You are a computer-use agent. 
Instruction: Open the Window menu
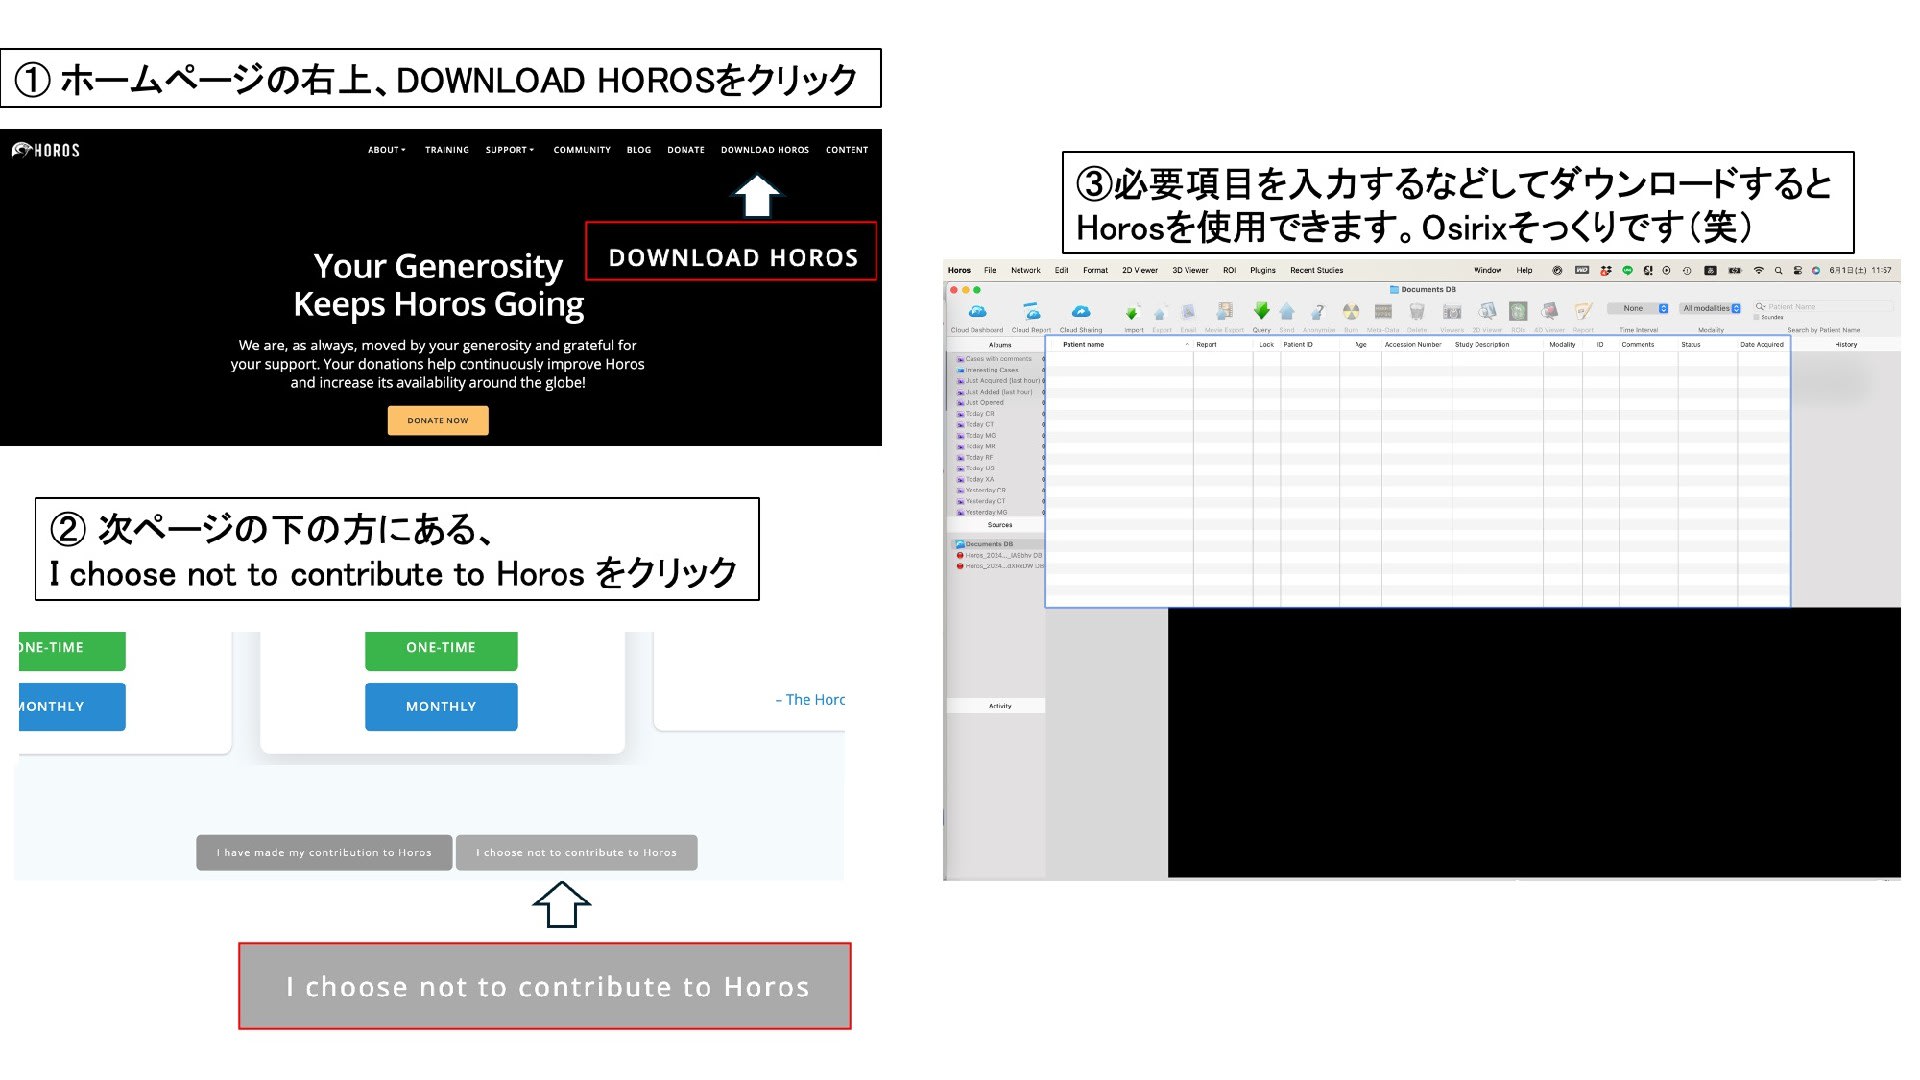pyautogui.click(x=1488, y=270)
